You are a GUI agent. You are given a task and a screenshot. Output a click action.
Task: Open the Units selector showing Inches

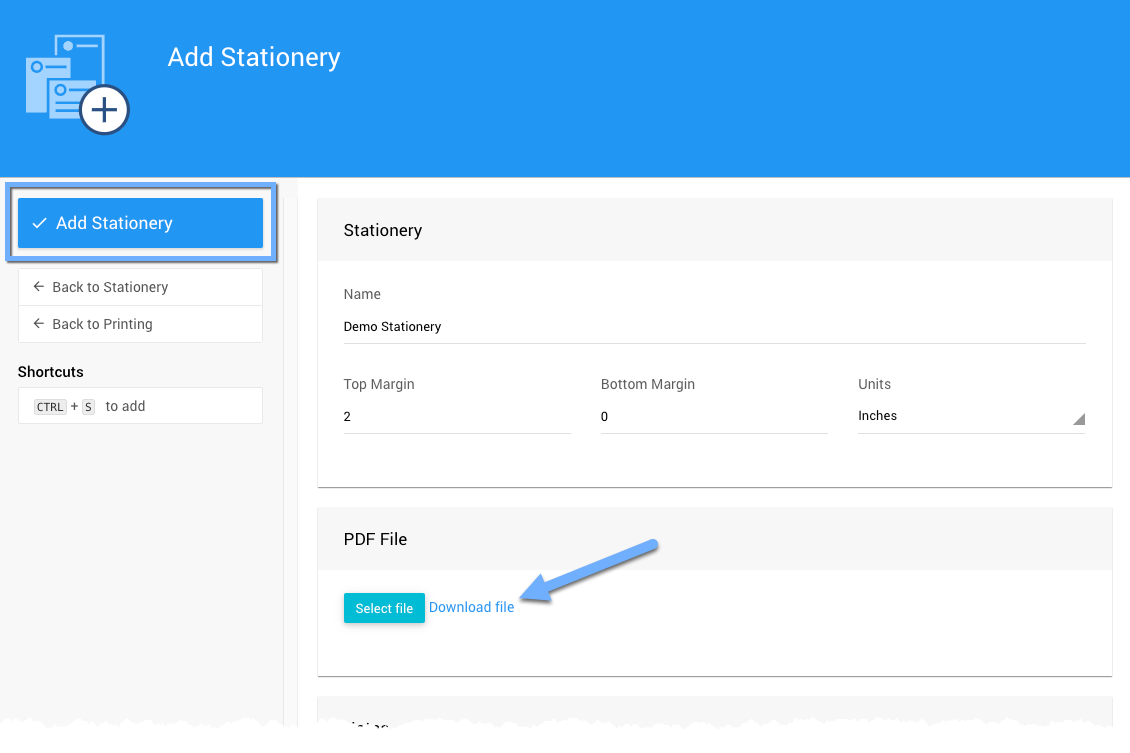(960, 416)
